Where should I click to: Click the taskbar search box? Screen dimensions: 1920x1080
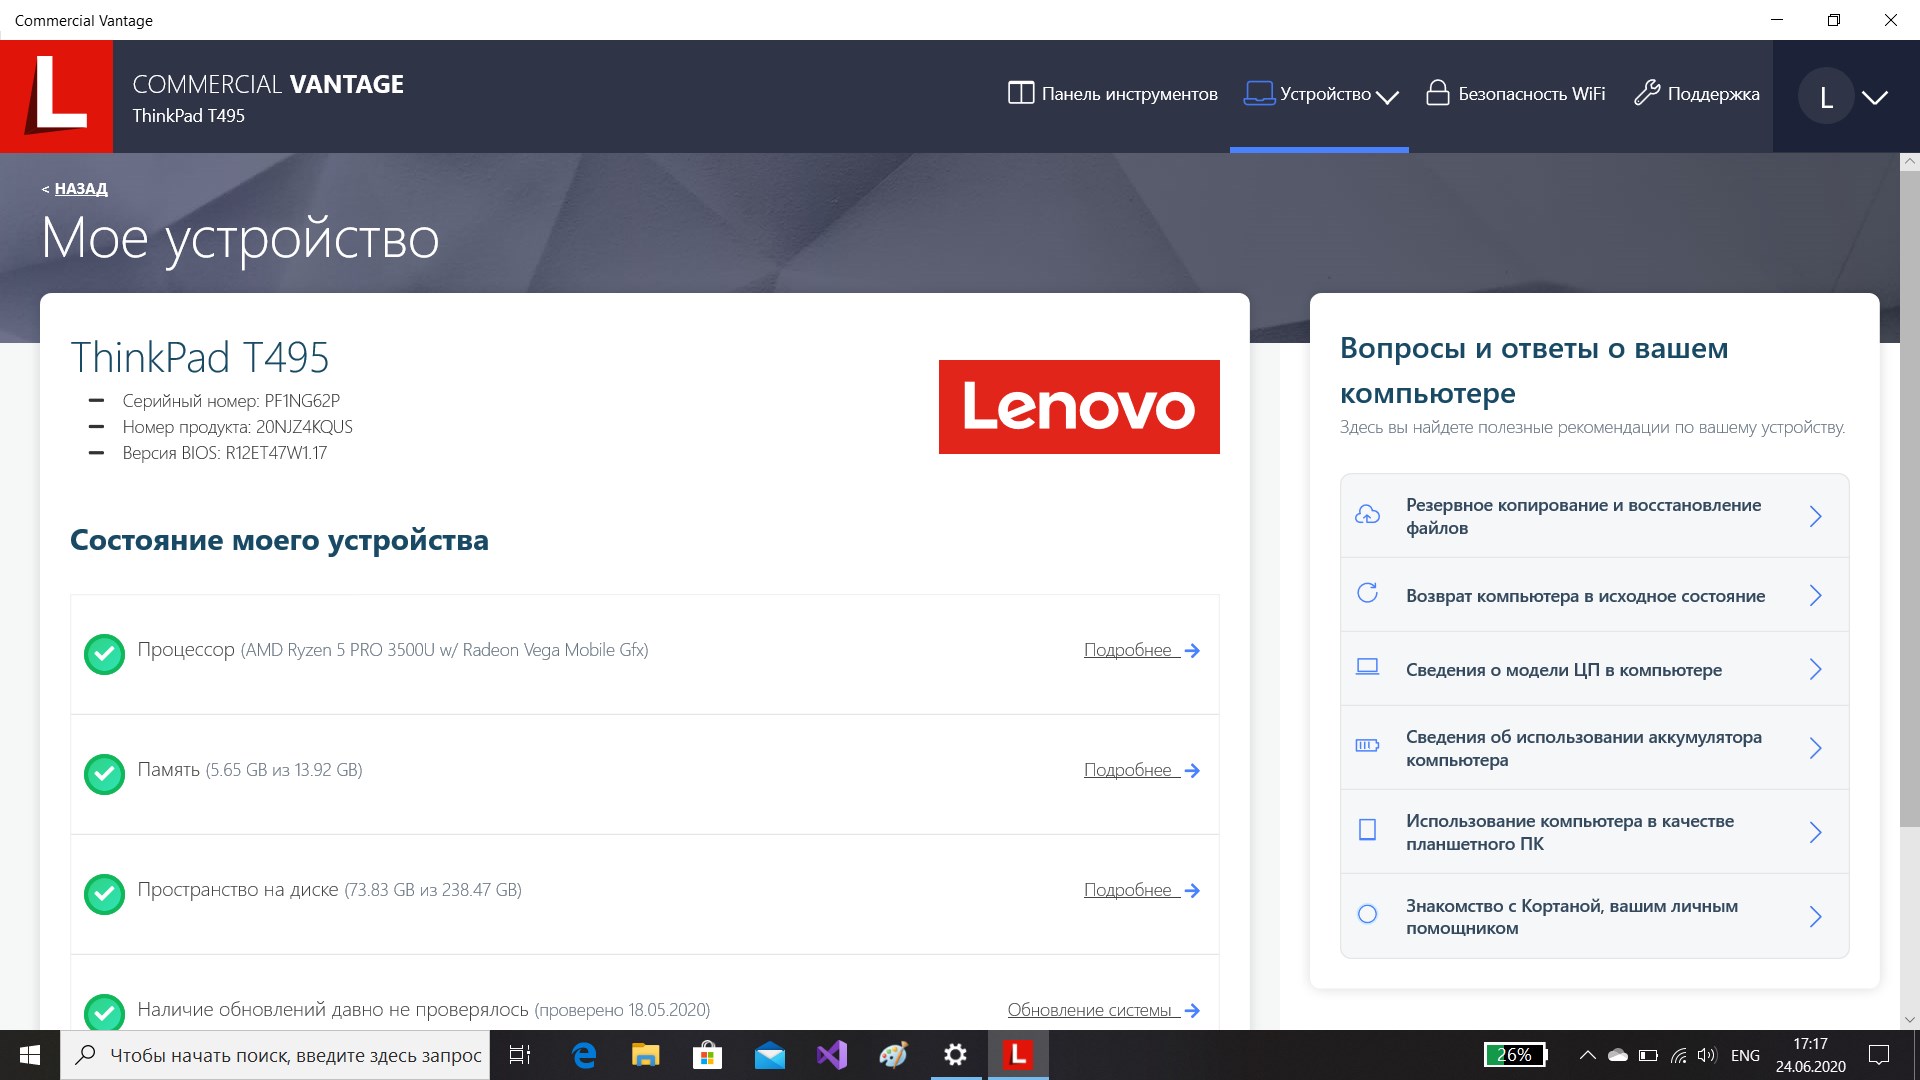pos(276,1055)
